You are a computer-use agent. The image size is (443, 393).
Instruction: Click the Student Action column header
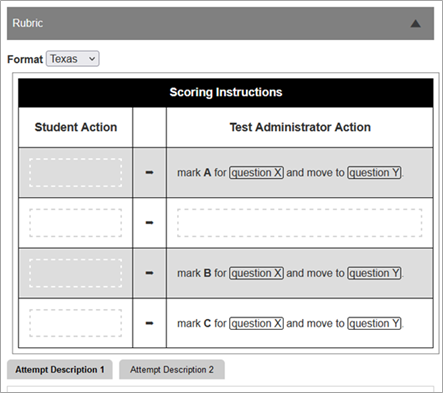(x=76, y=127)
